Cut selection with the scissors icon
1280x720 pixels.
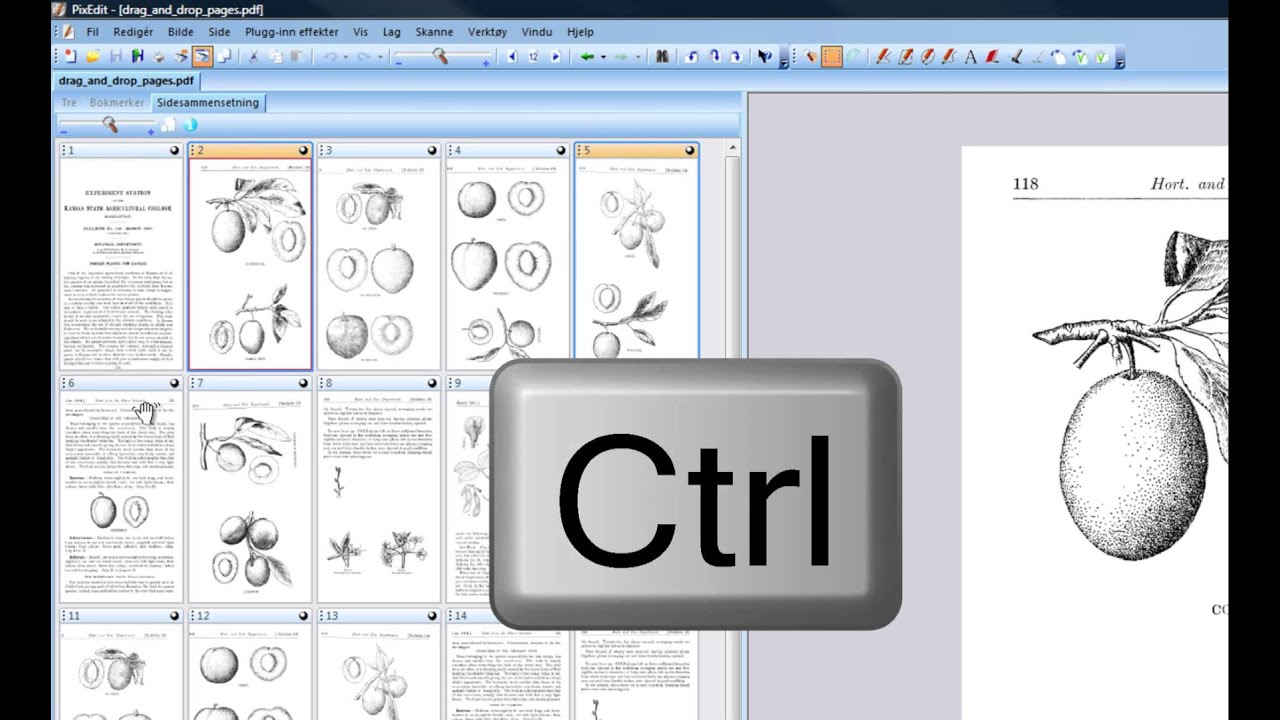253,57
